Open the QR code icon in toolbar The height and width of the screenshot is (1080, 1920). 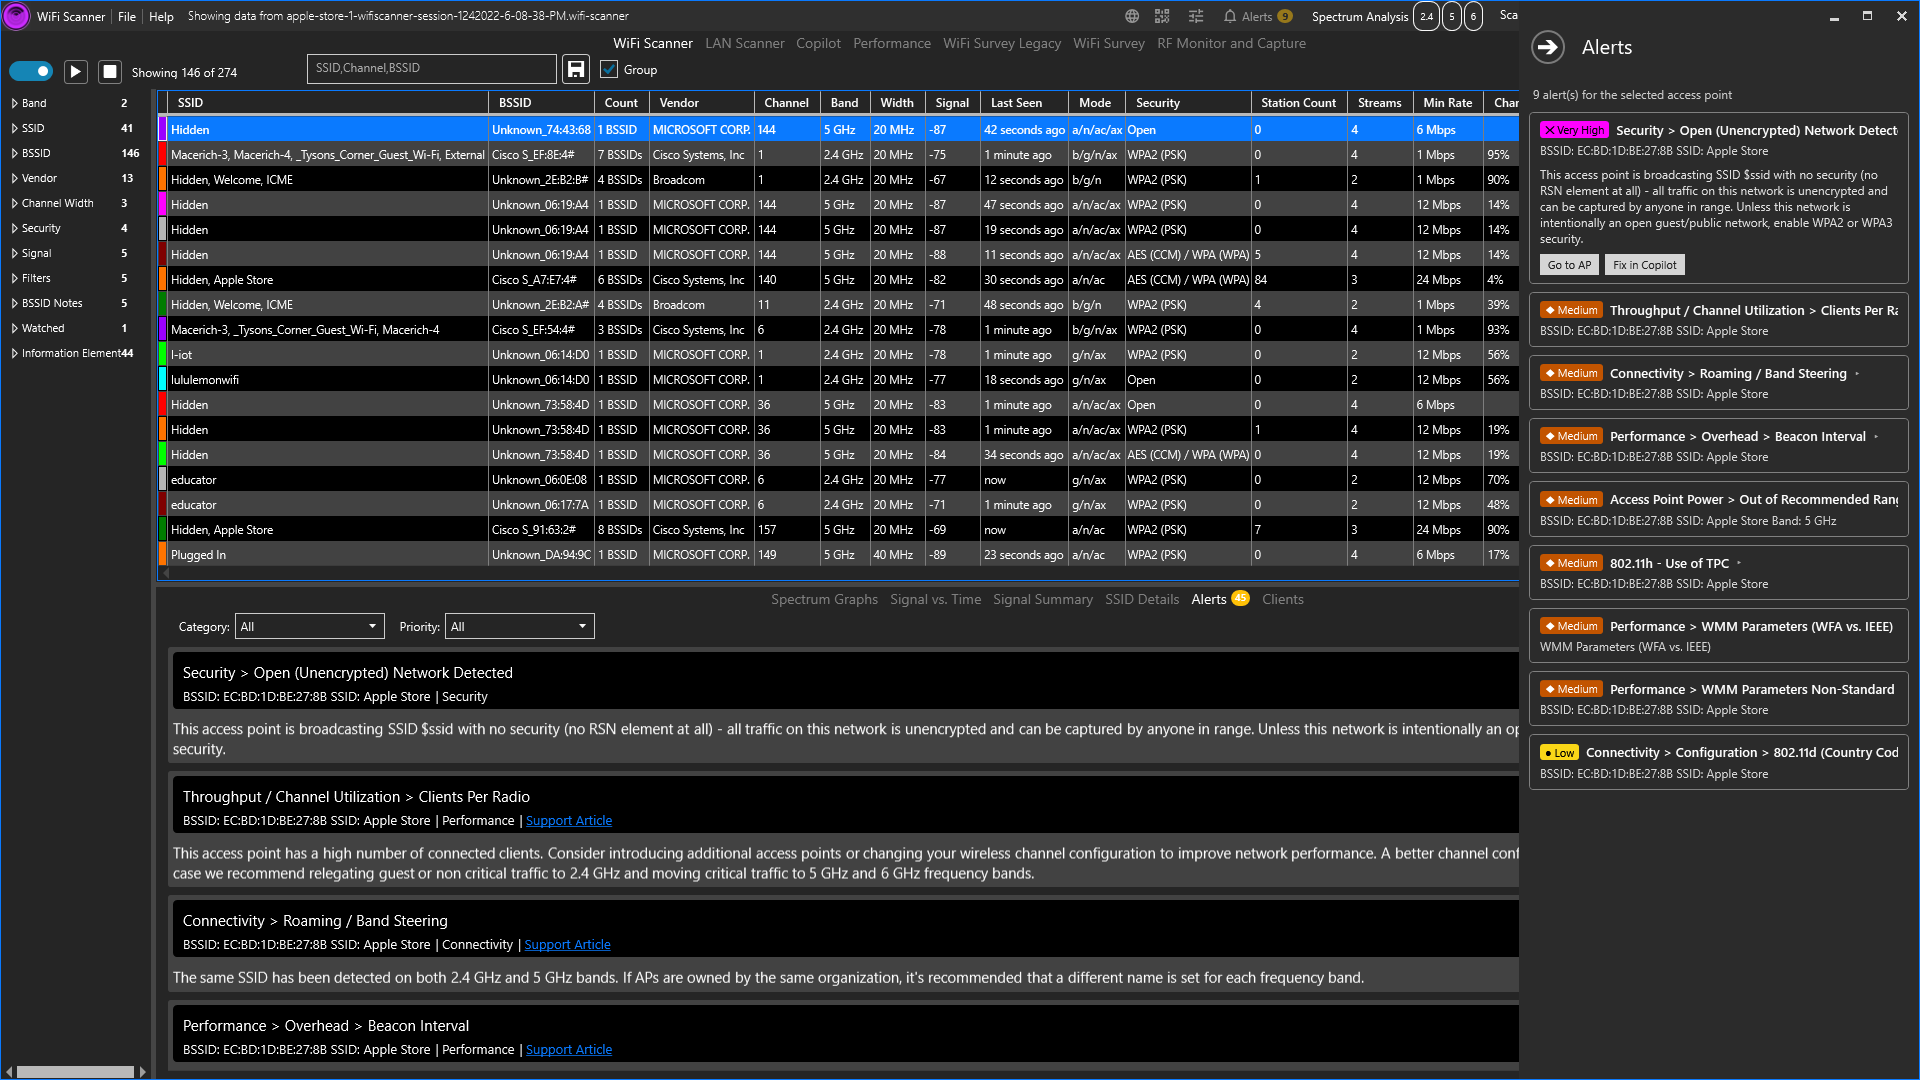click(x=1162, y=16)
